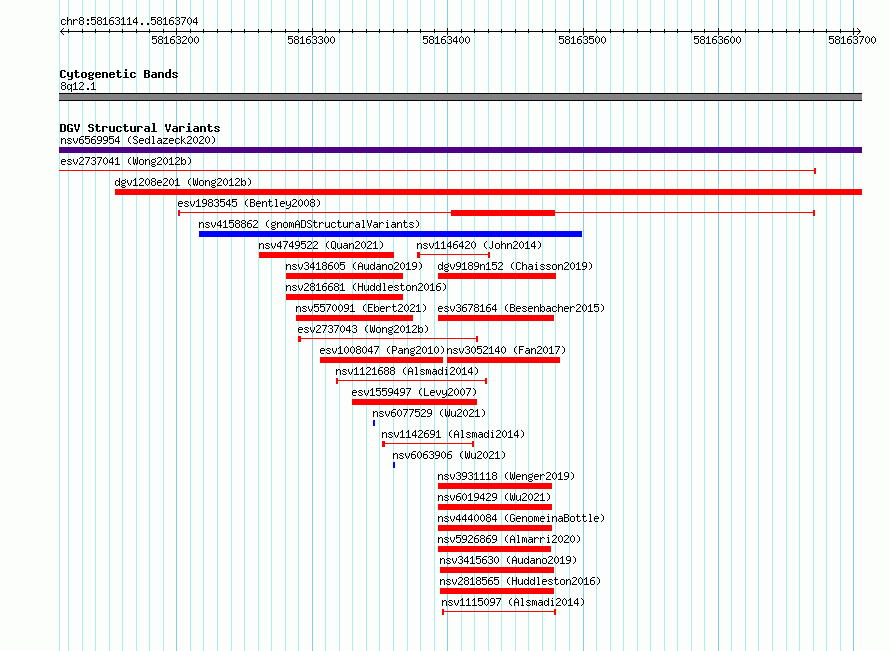
Task: Open the nsv6063906 (Wu2021) label
Action: coord(449,455)
